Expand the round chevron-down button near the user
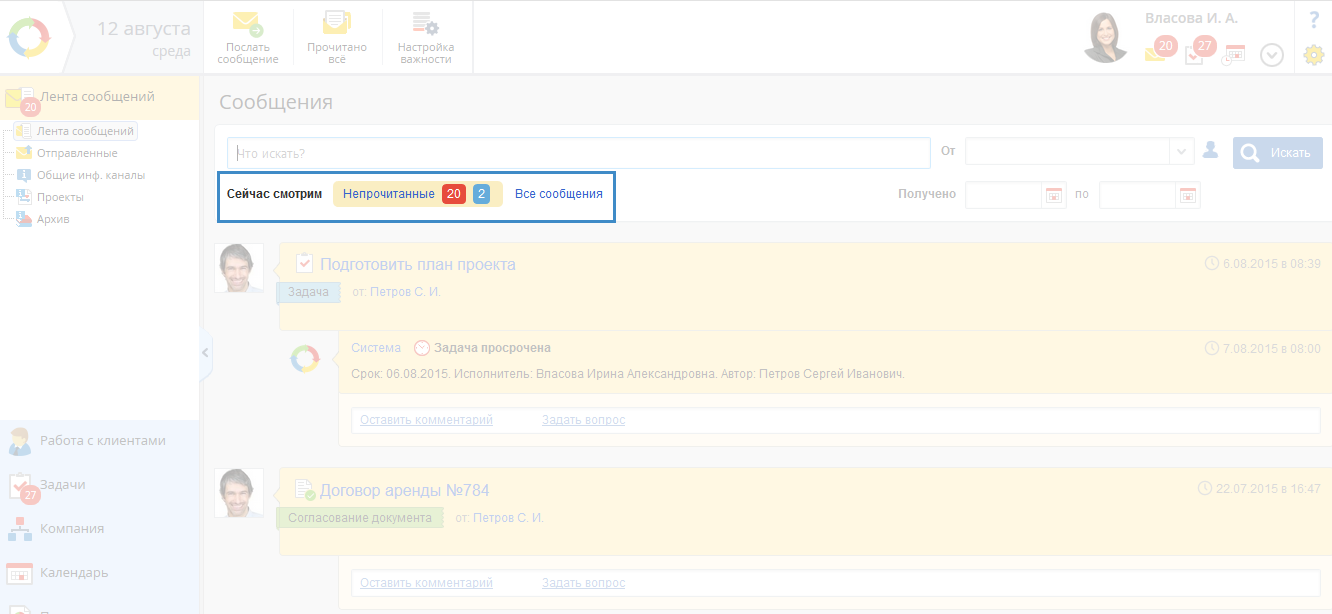Screen dimensions: 1332x614 [x=1271, y=55]
